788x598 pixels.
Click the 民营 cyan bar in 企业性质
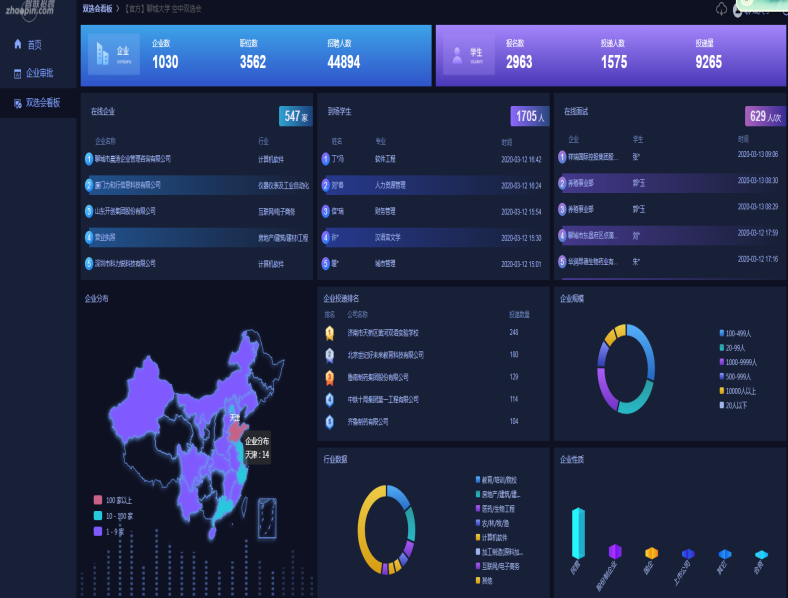577,532
